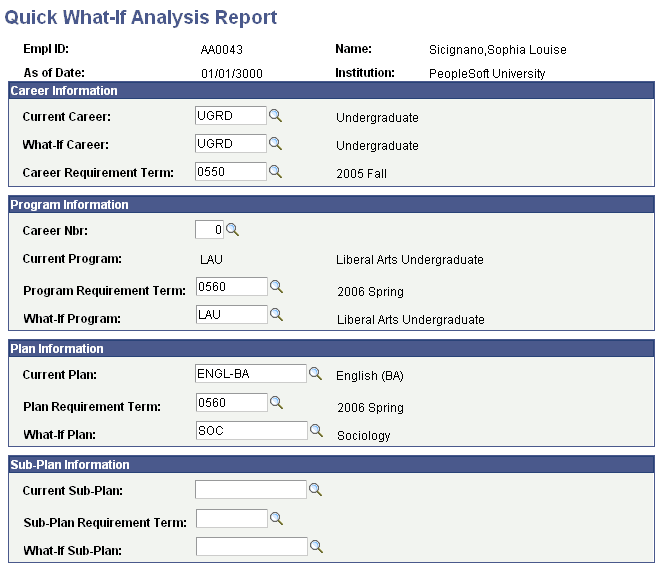Open lookup for Career Requirement Term
The height and width of the screenshot is (567, 660).
tap(275, 172)
